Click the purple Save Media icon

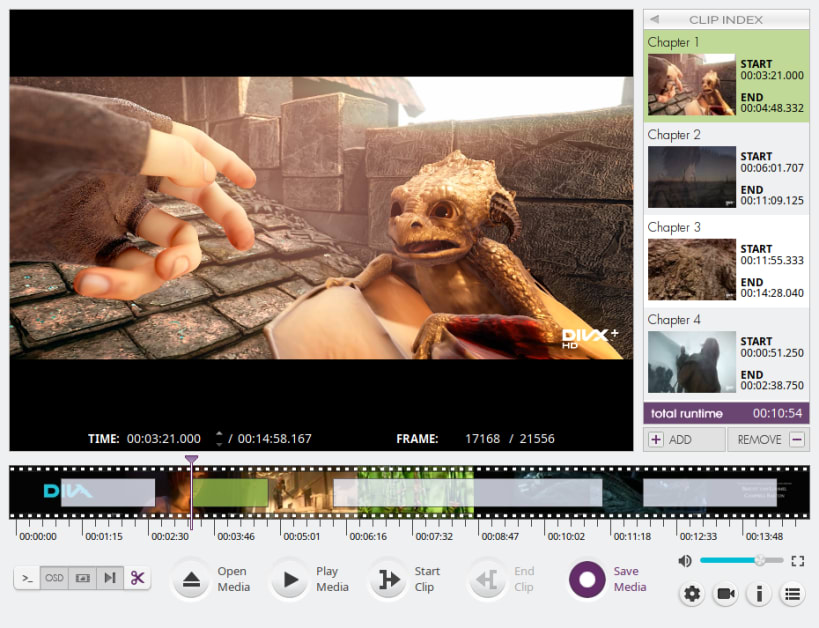tap(587, 579)
